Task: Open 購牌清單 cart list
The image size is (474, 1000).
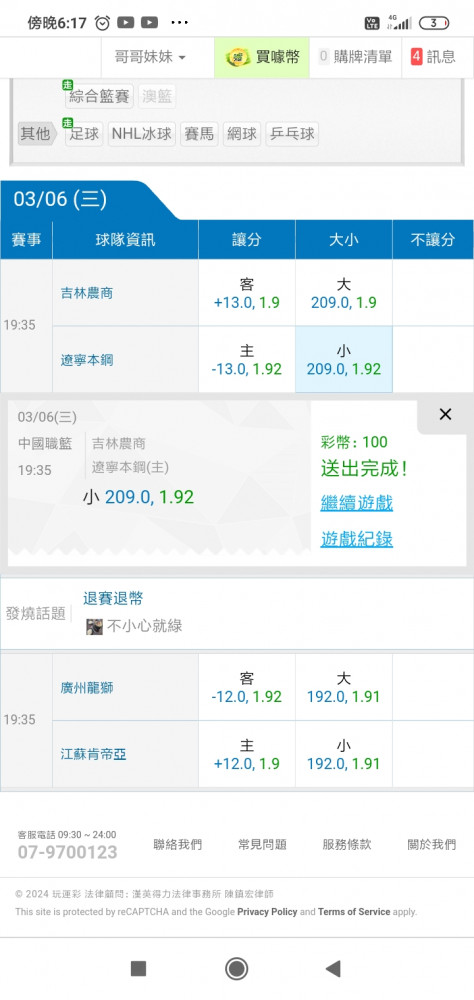Action: click(x=355, y=57)
